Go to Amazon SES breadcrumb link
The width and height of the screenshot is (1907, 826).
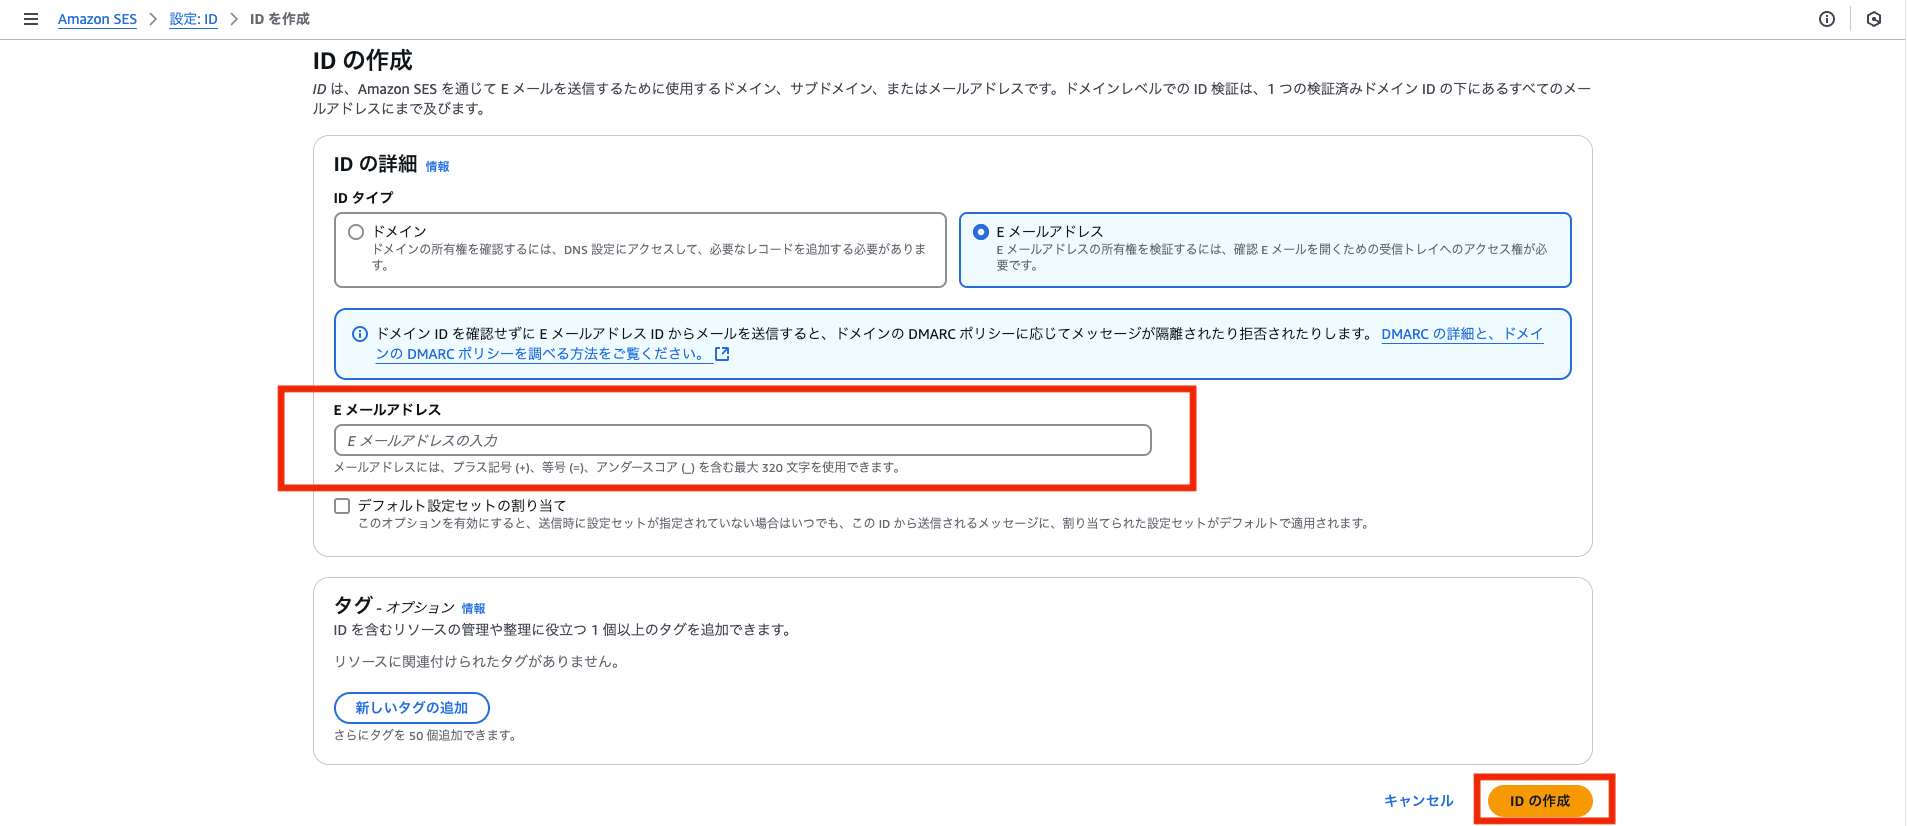pyautogui.click(x=97, y=19)
